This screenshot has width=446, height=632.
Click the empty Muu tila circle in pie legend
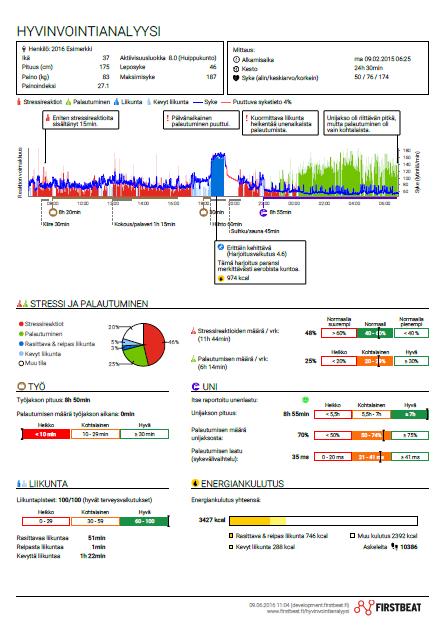21,363
